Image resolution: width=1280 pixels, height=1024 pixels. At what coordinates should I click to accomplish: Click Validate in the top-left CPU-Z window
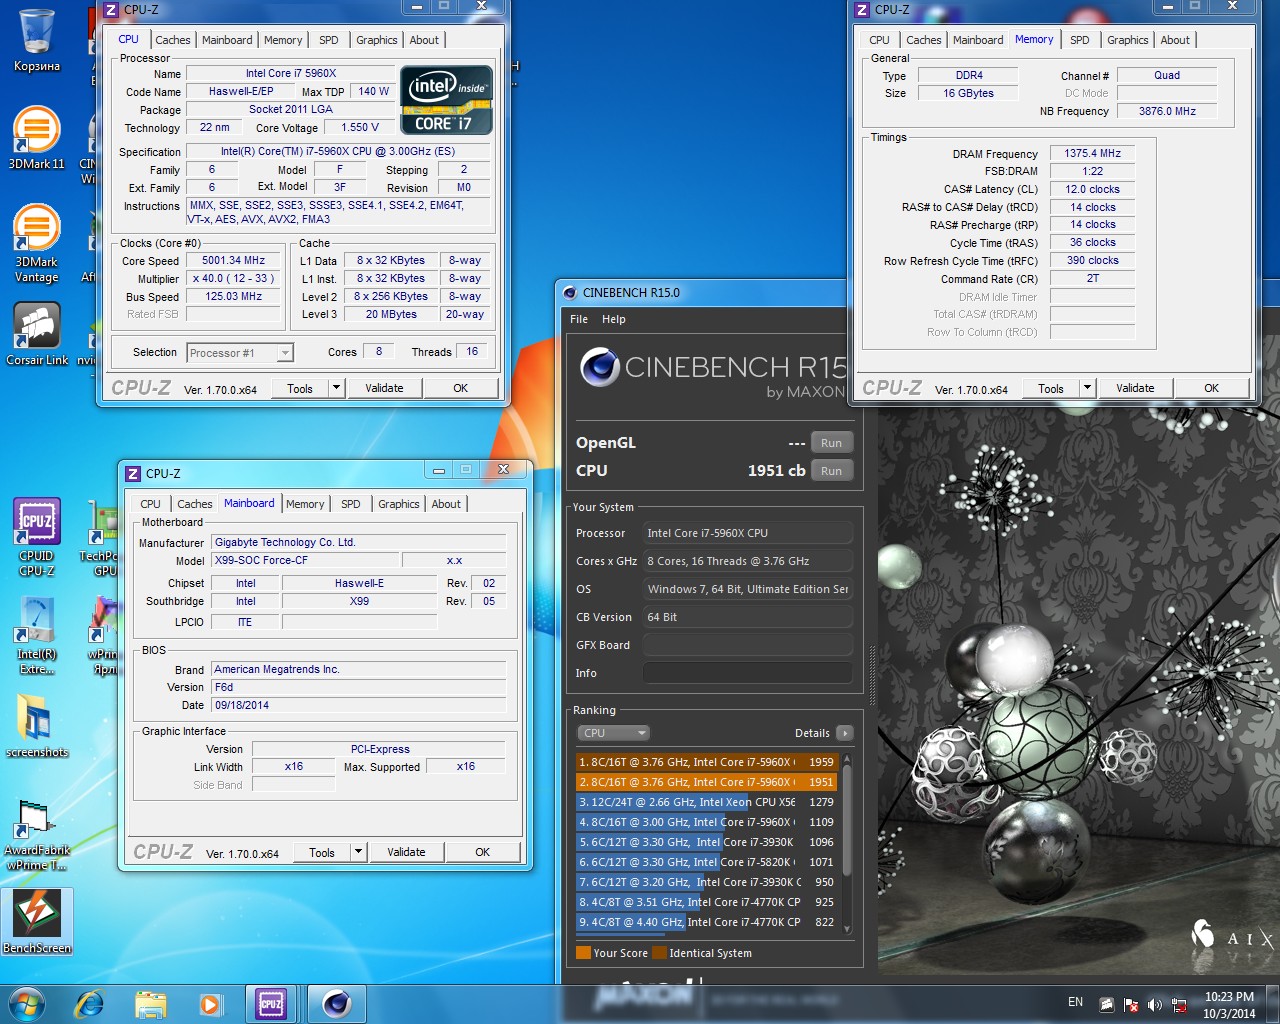coord(384,388)
